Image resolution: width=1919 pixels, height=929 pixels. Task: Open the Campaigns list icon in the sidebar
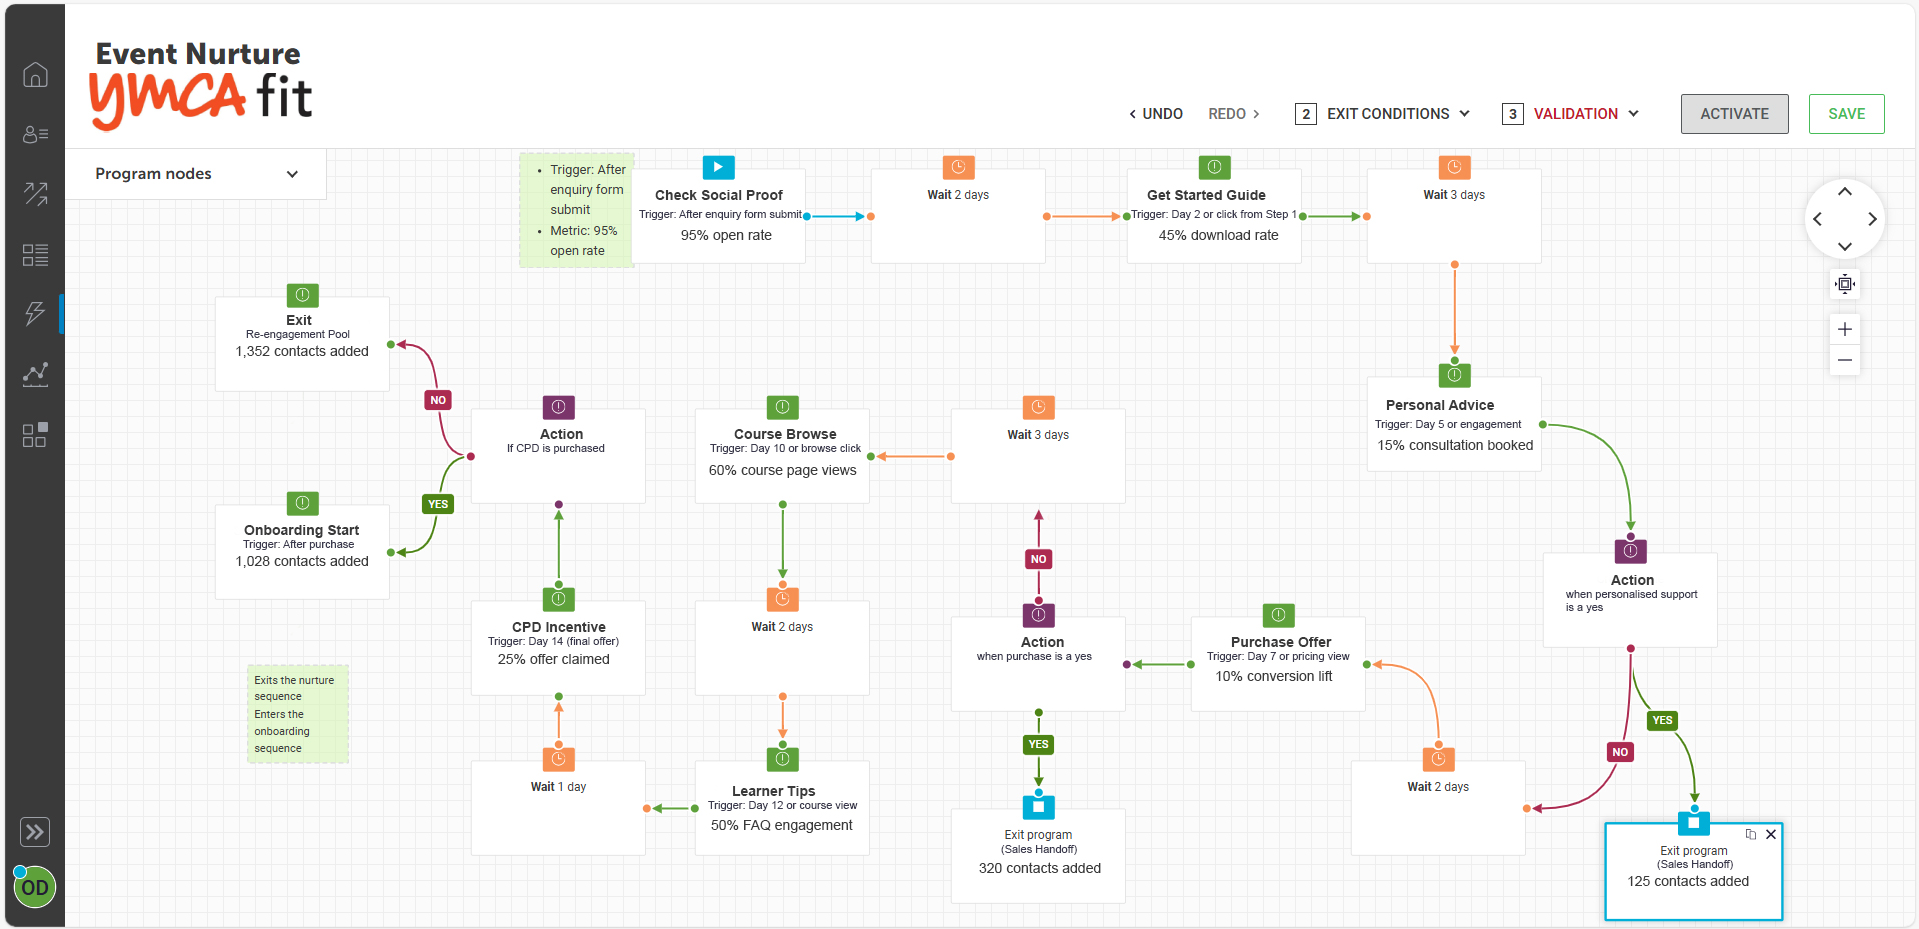point(35,255)
